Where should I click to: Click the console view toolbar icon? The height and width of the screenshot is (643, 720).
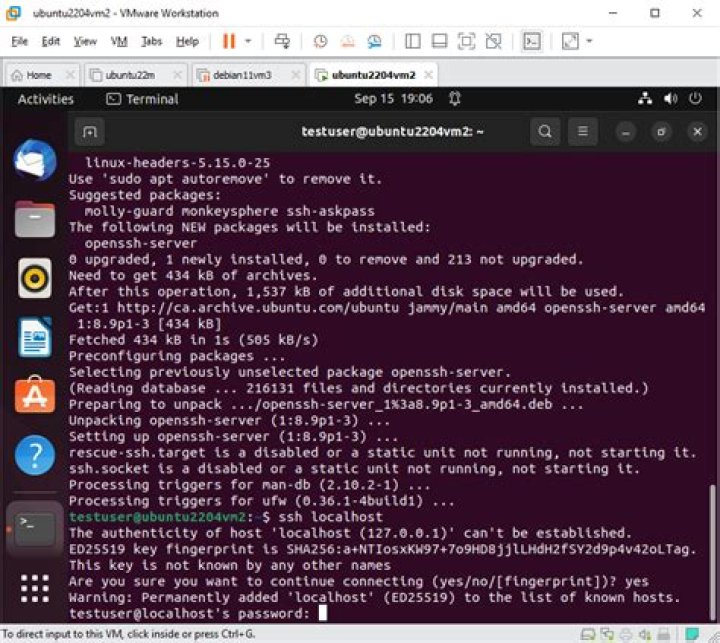coord(532,41)
